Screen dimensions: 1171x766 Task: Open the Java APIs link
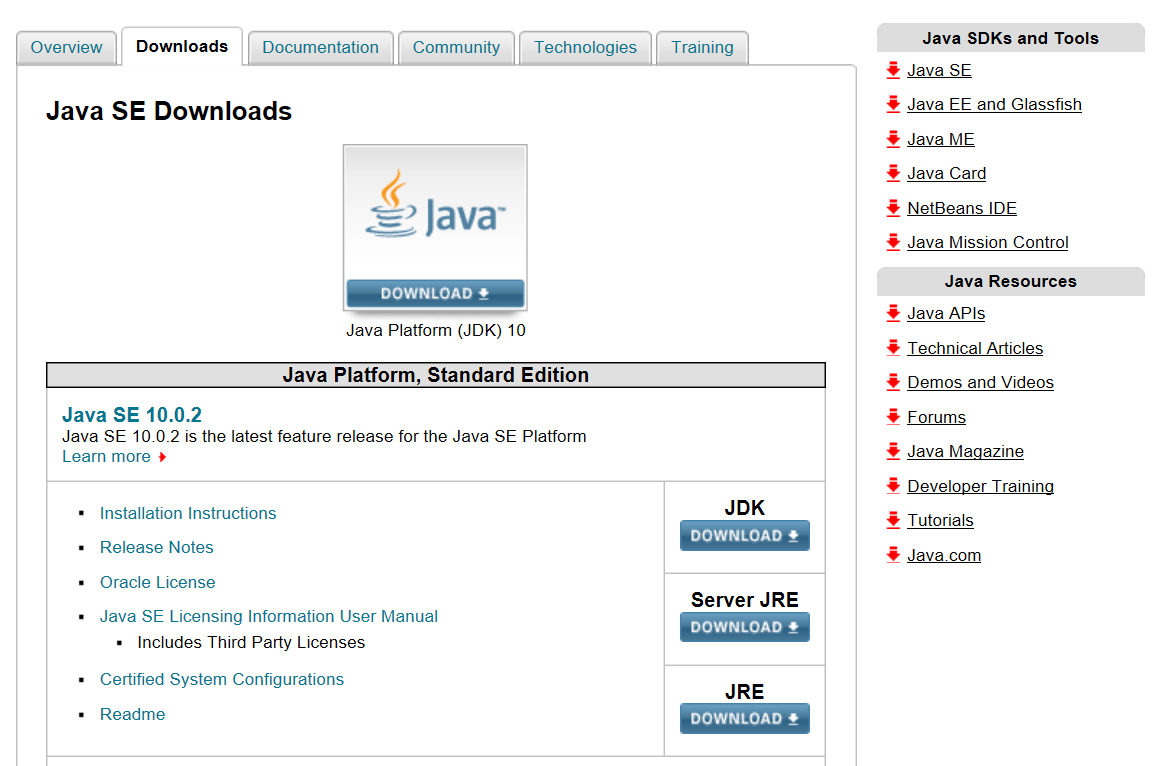coord(945,314)
